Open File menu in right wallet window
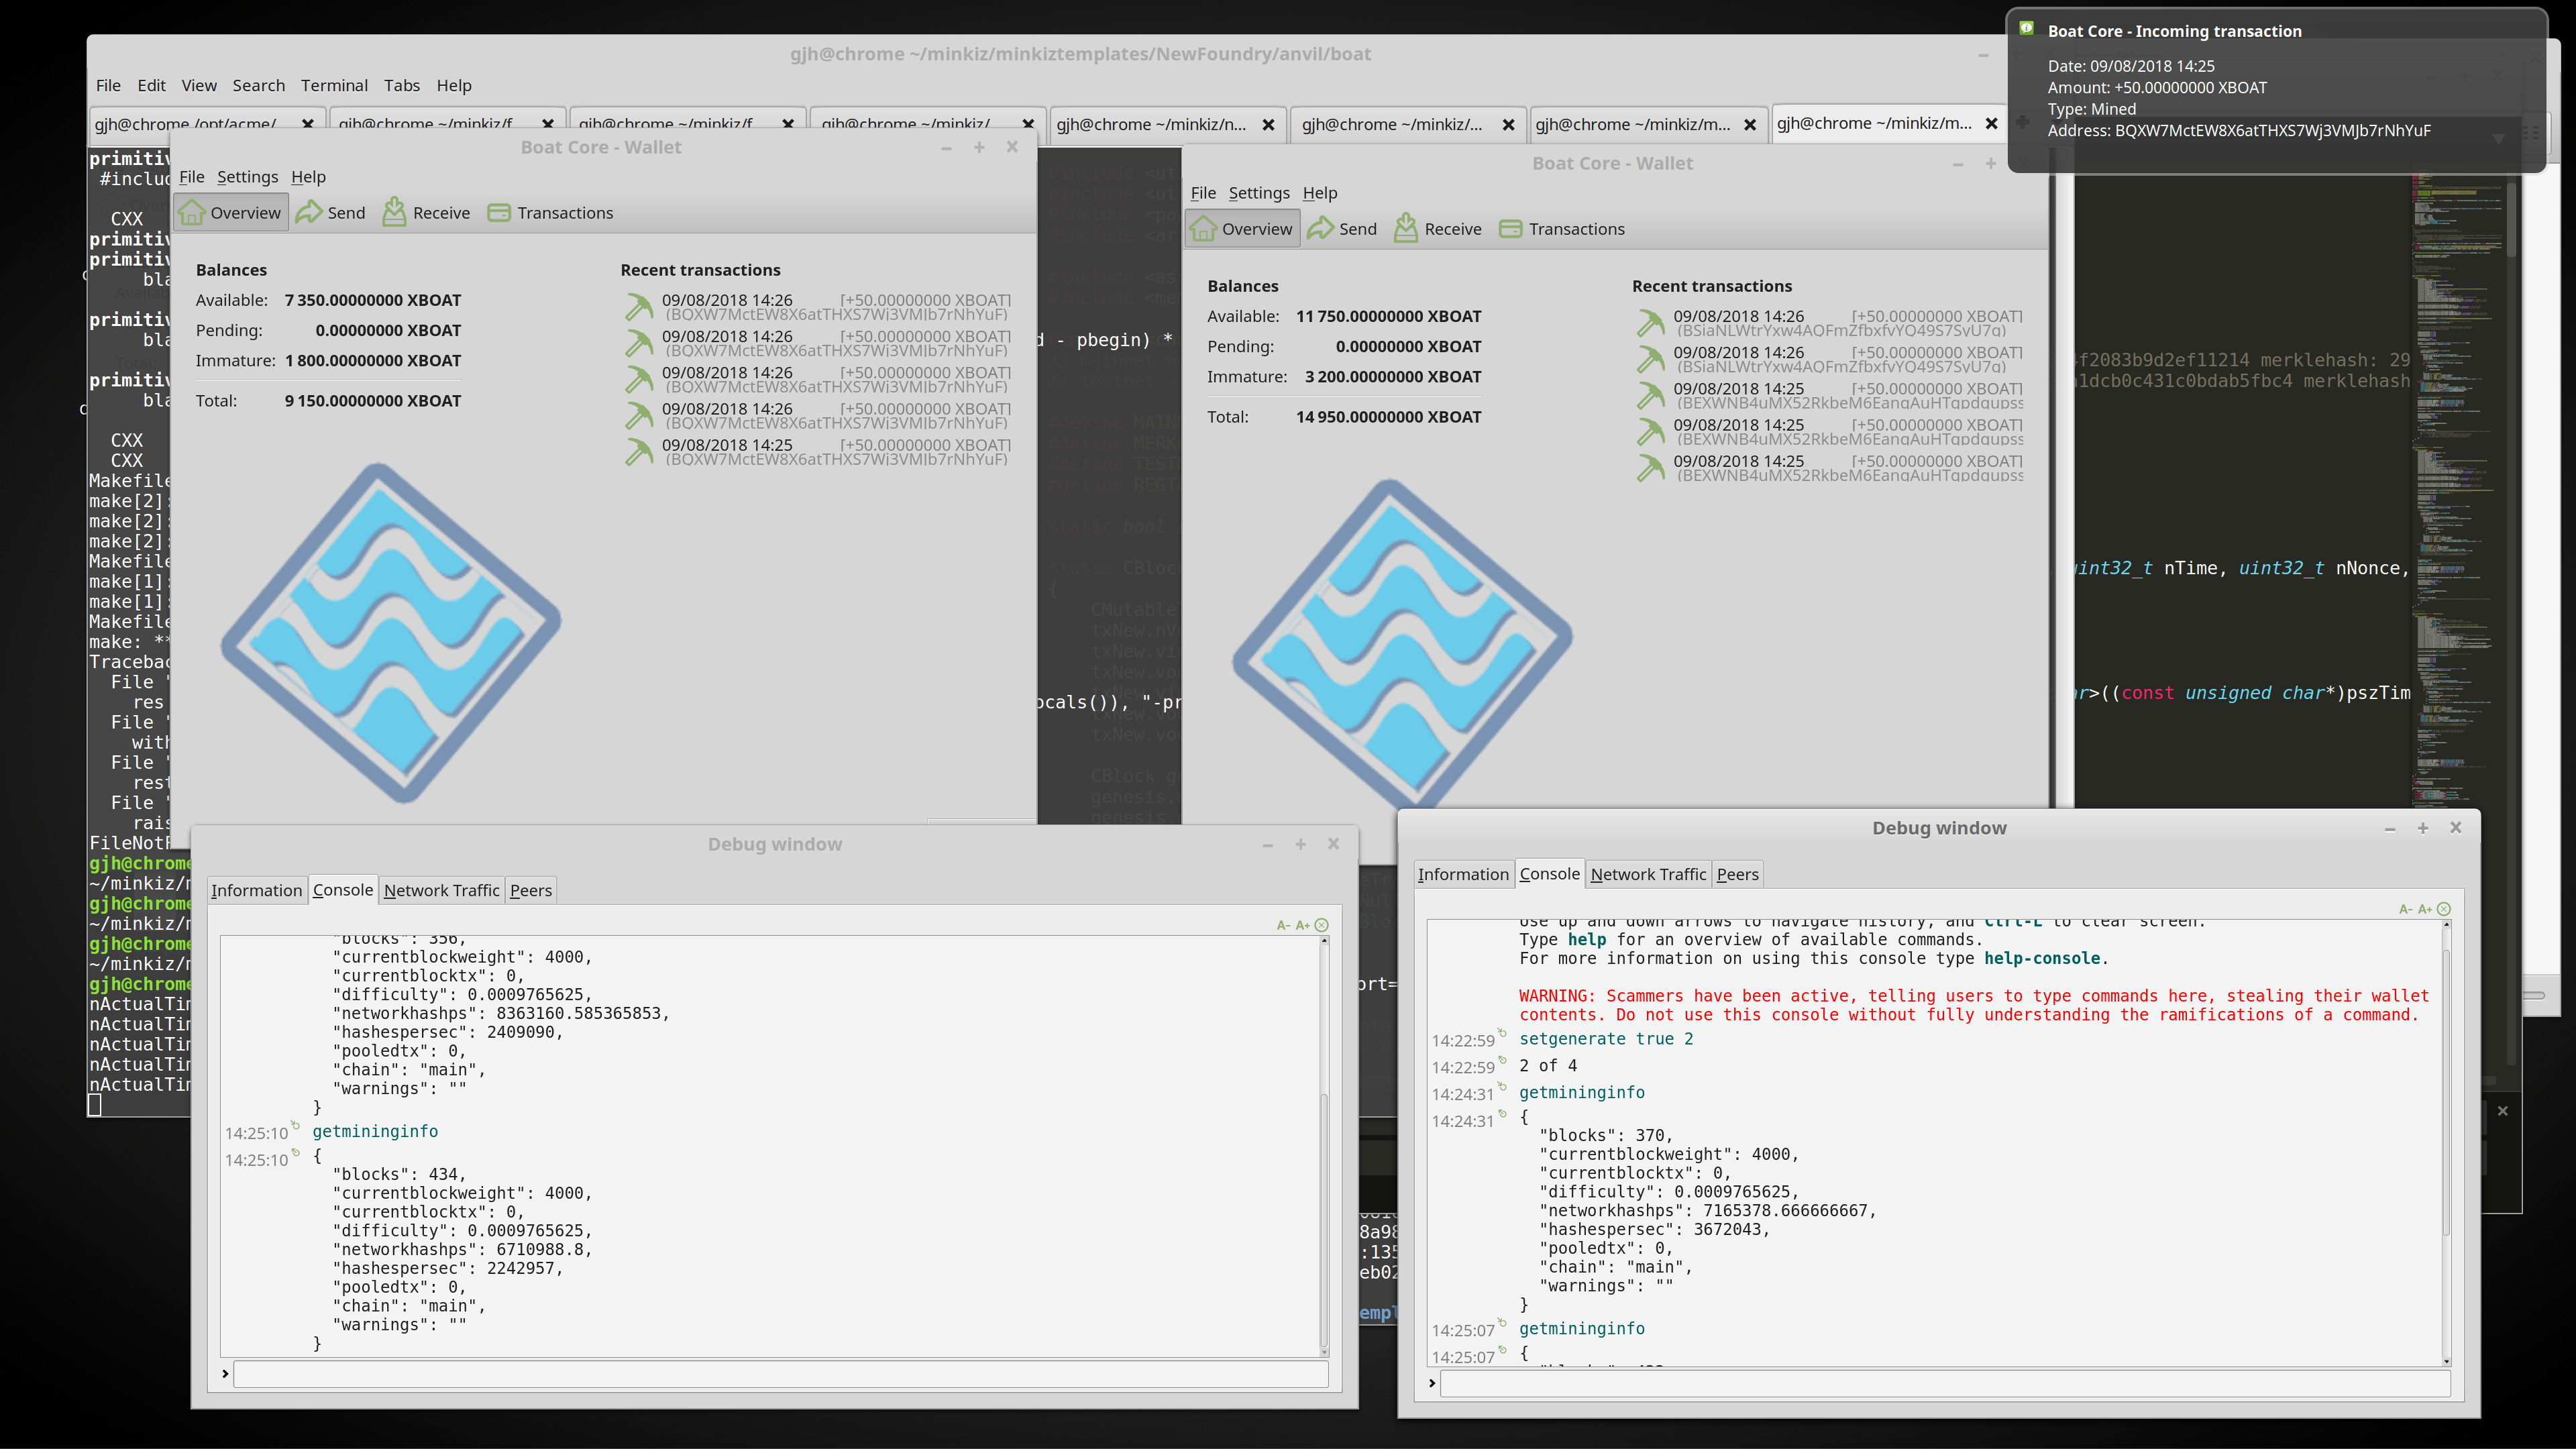Viewport: 2576px width, 1449px height. point(1203,193)
